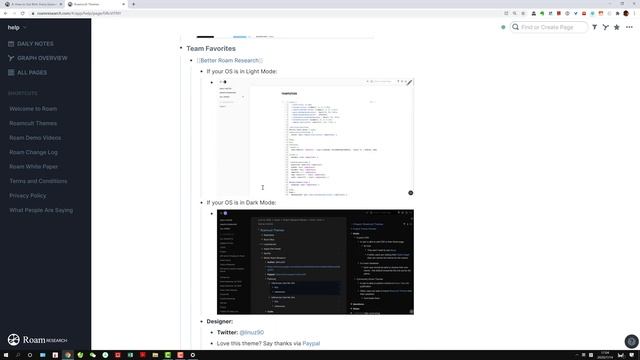640x360 pixels.
Task: Click the green extension icon in the toolbar
Action: click(542, 13)
